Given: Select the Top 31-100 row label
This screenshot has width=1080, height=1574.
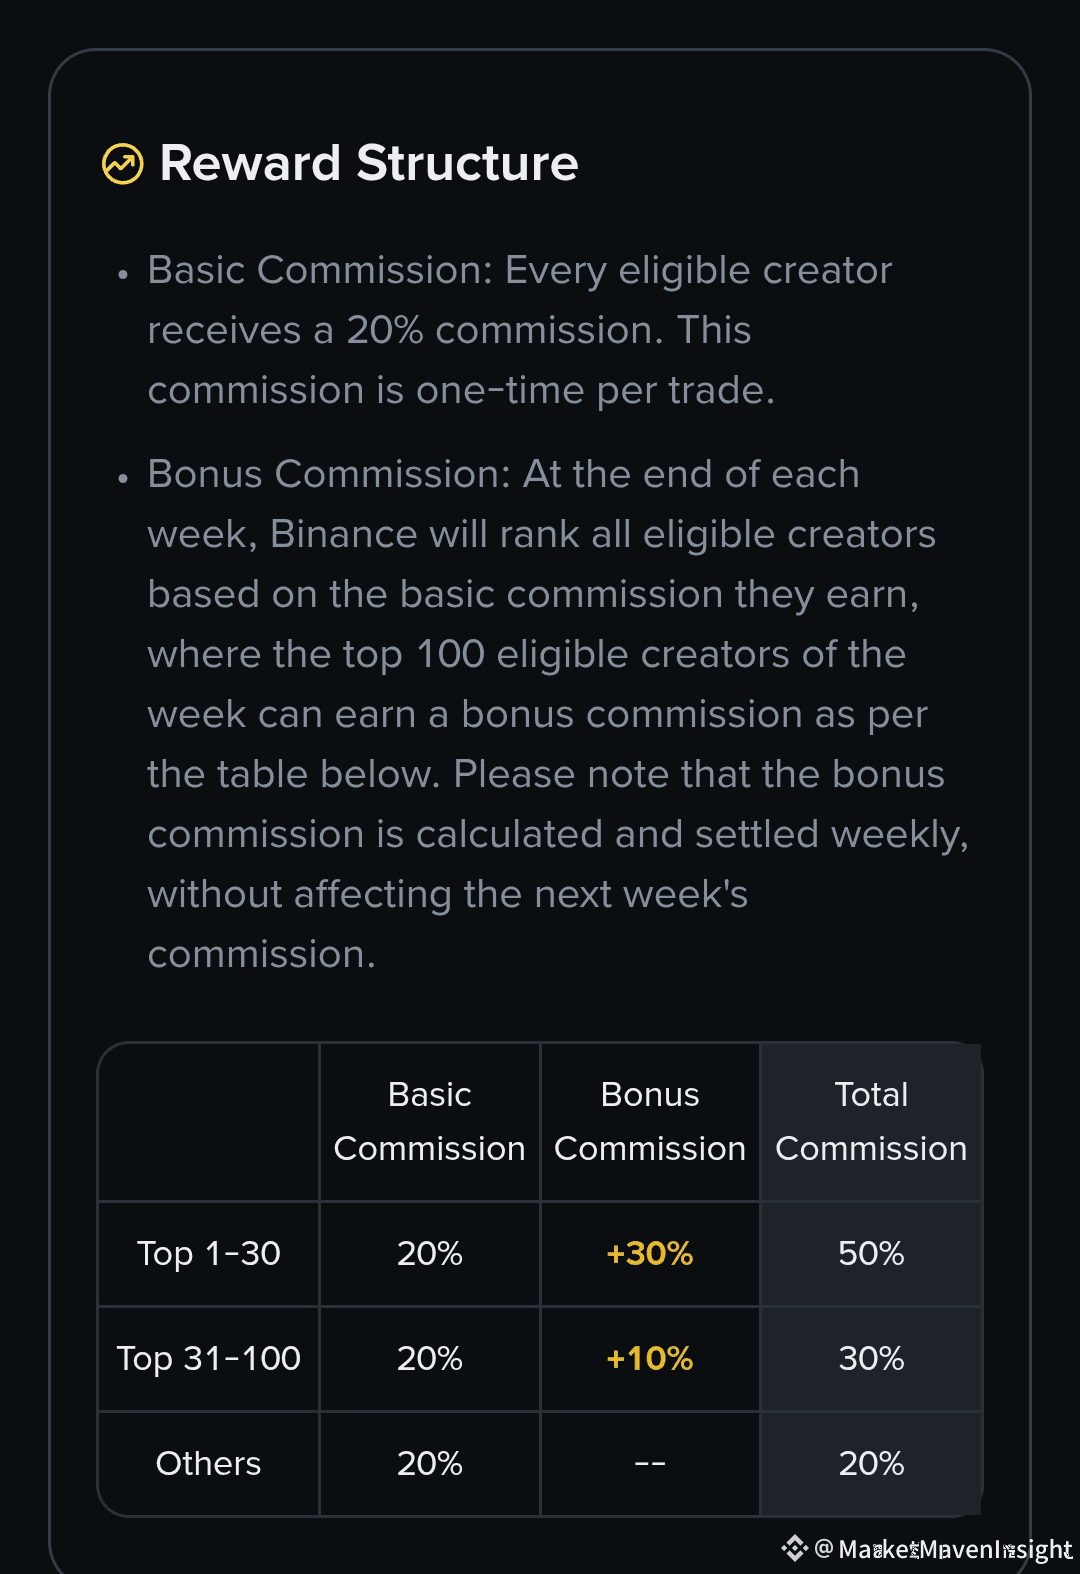Looking at the screenshot, I should coord(208,1358).
